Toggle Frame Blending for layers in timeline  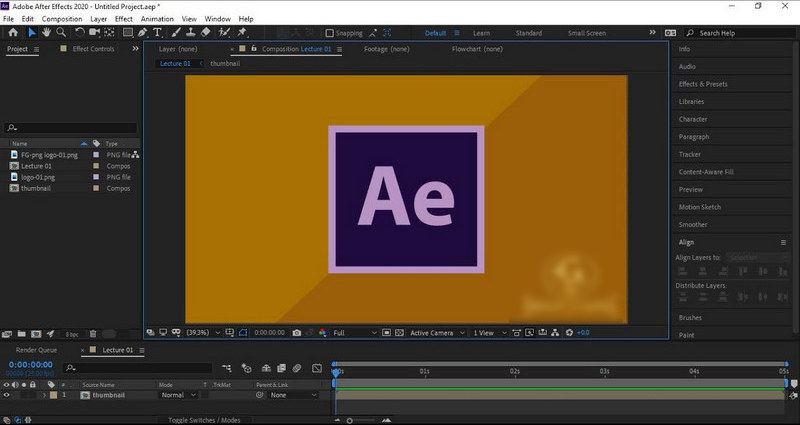281,368
